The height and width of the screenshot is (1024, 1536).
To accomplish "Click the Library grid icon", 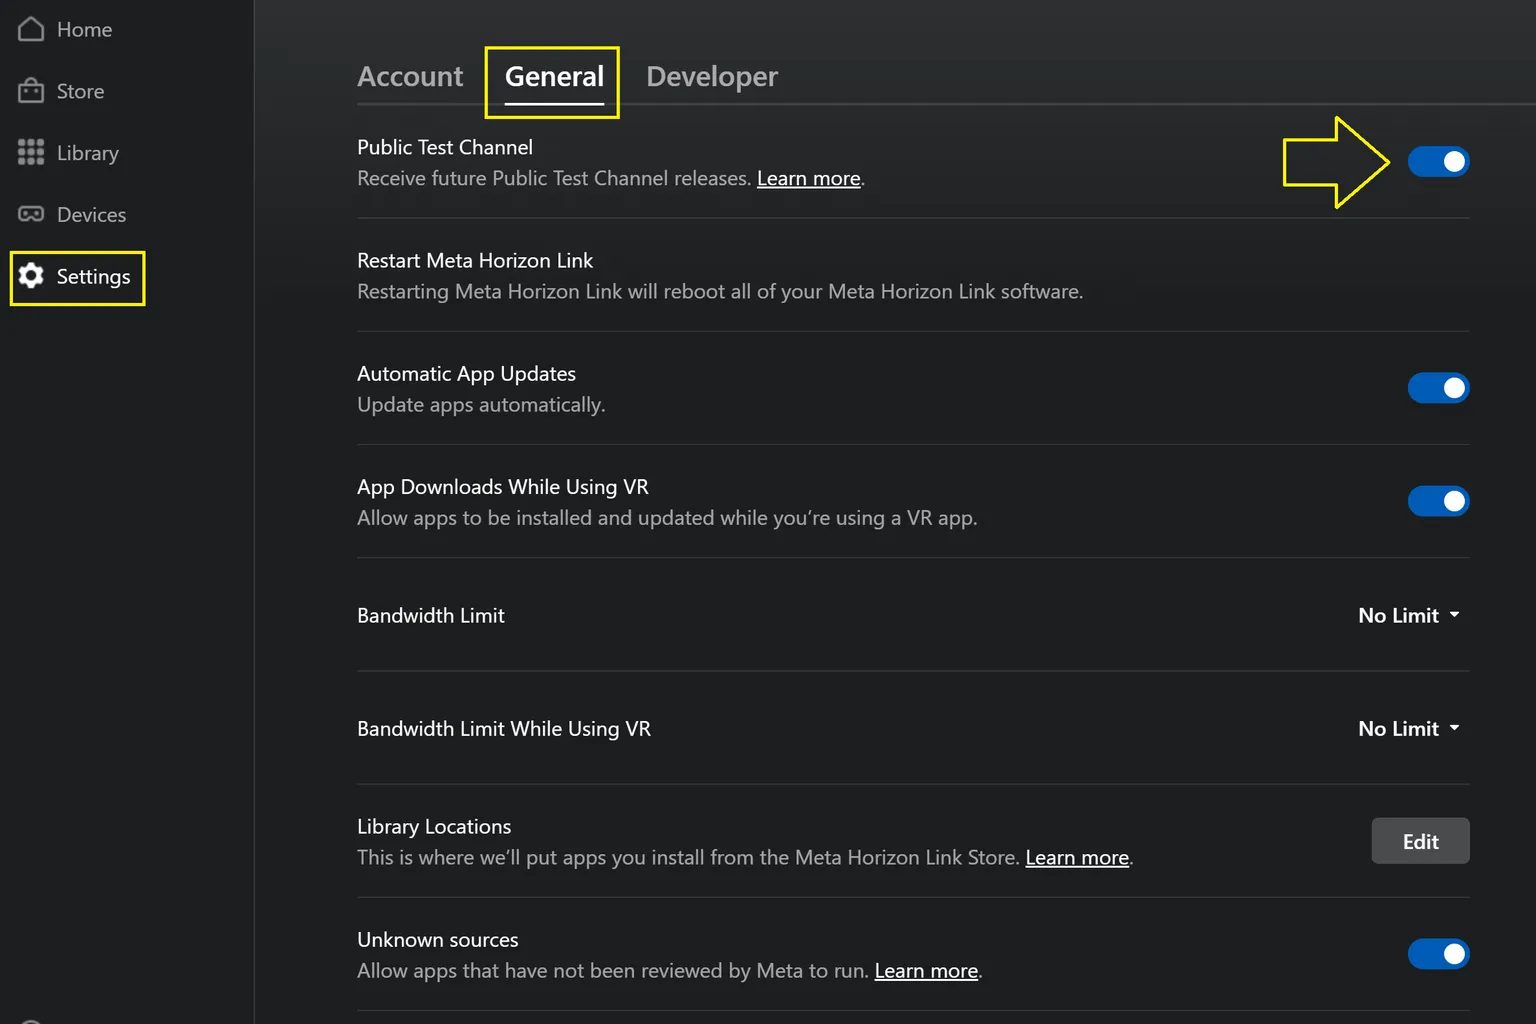I will [31, 152].
